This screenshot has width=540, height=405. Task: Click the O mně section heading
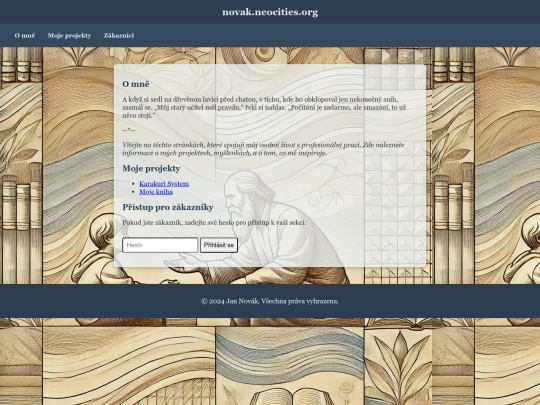(136, 84)
